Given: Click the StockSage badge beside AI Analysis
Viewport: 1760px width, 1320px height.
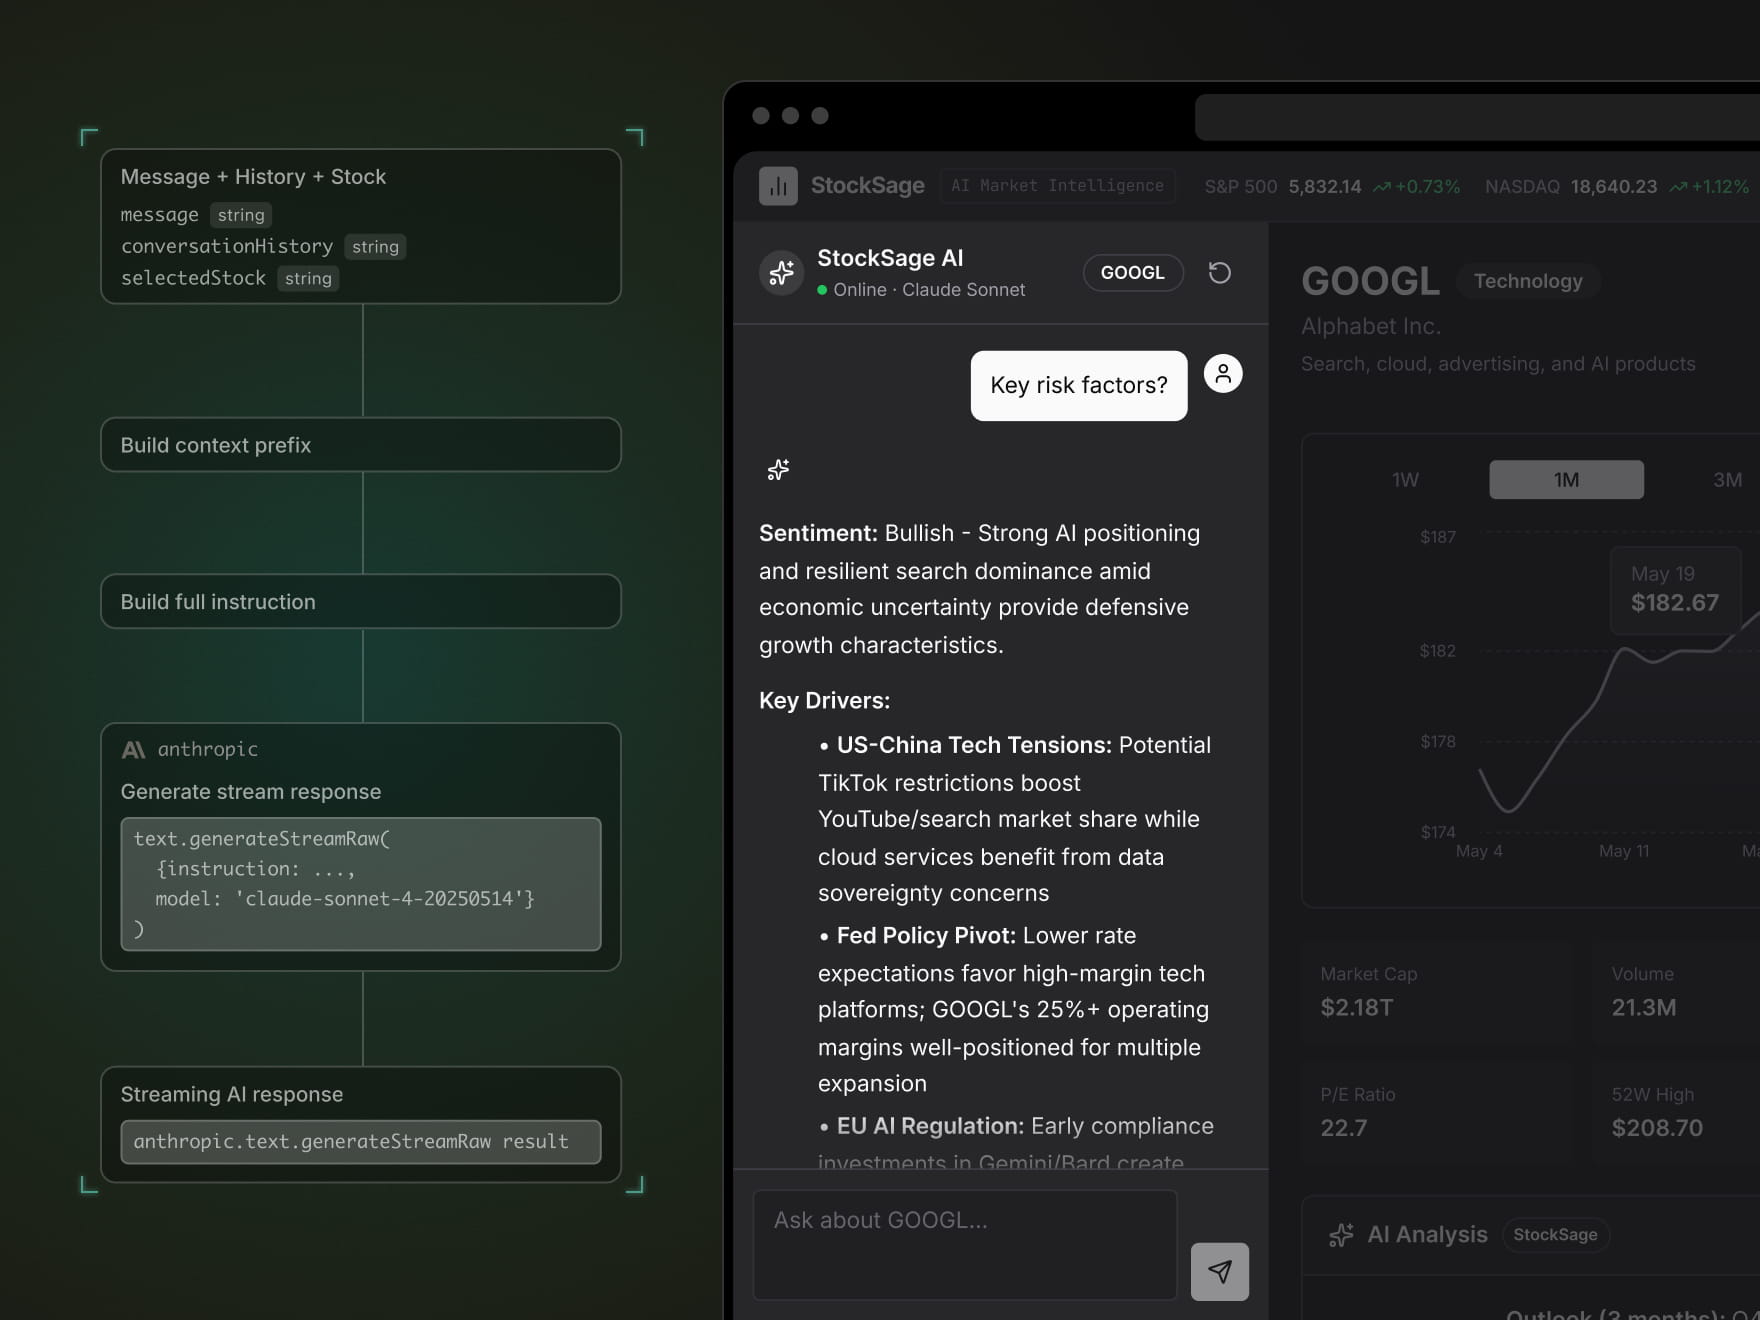Looking at the screenshot, I should coord(1555,1235).
